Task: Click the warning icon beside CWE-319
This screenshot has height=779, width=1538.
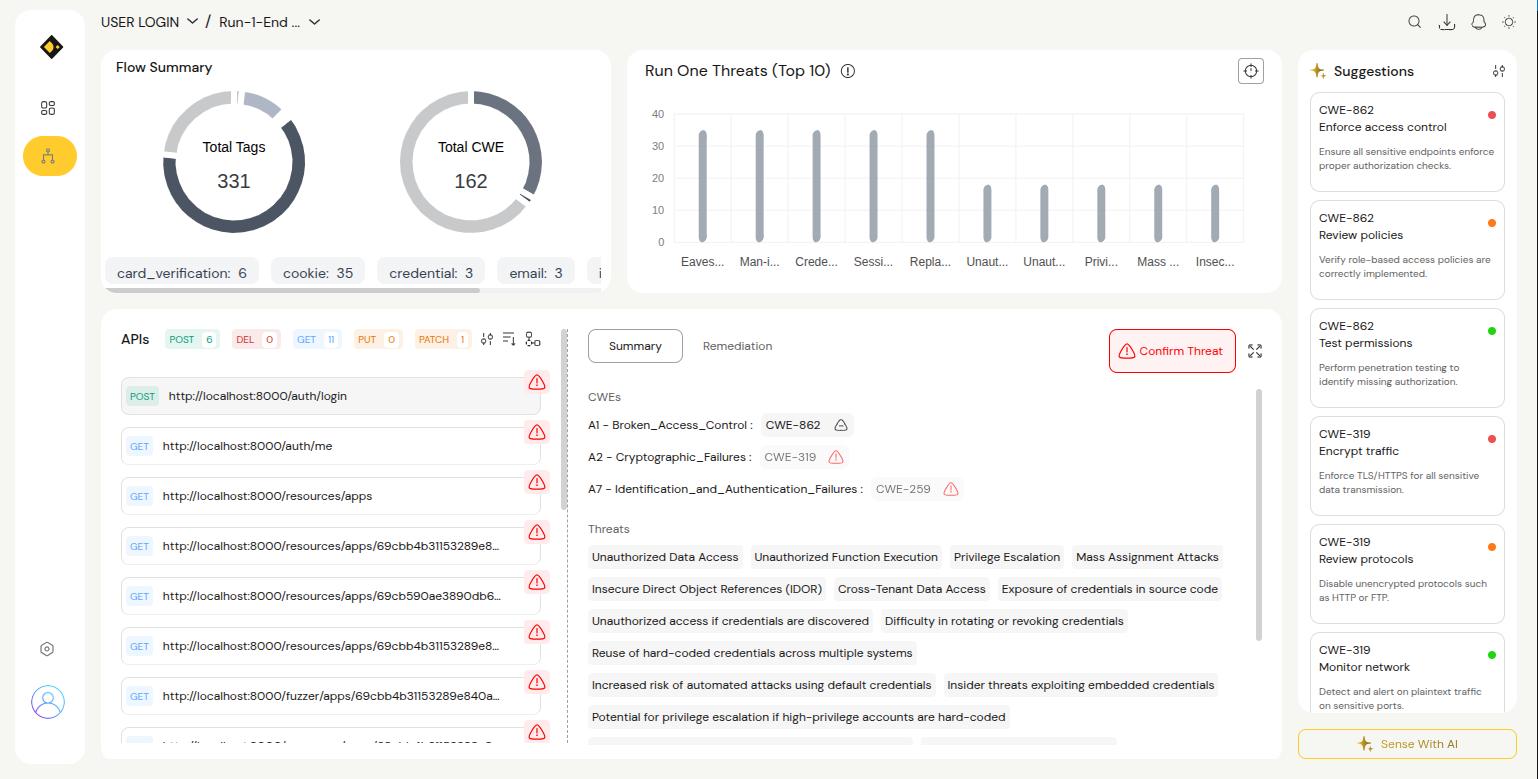Action: point(836,457)
